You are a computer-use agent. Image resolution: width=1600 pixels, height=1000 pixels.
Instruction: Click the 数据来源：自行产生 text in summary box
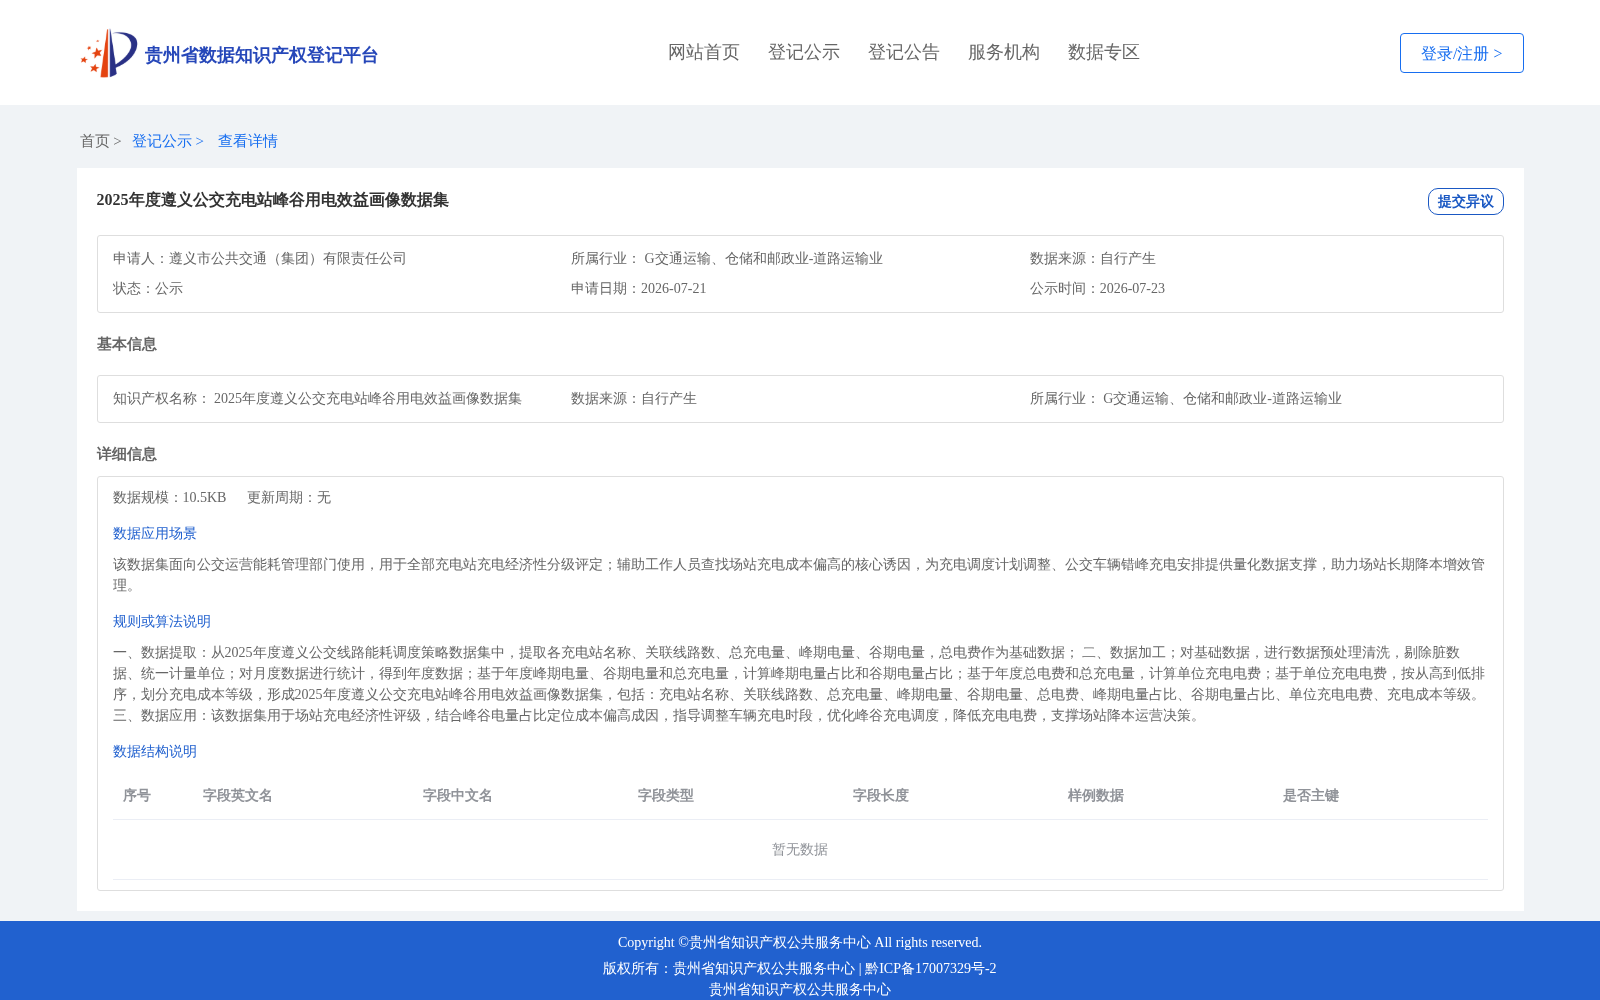point(1092,258)
